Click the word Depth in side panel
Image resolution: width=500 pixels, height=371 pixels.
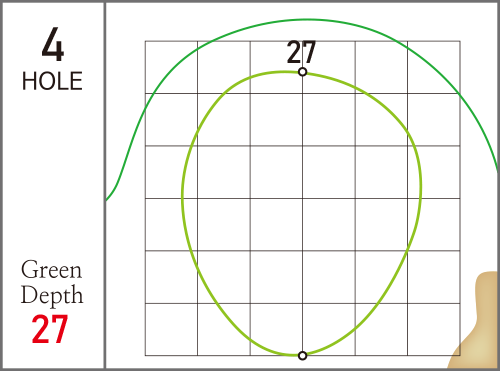52,295
